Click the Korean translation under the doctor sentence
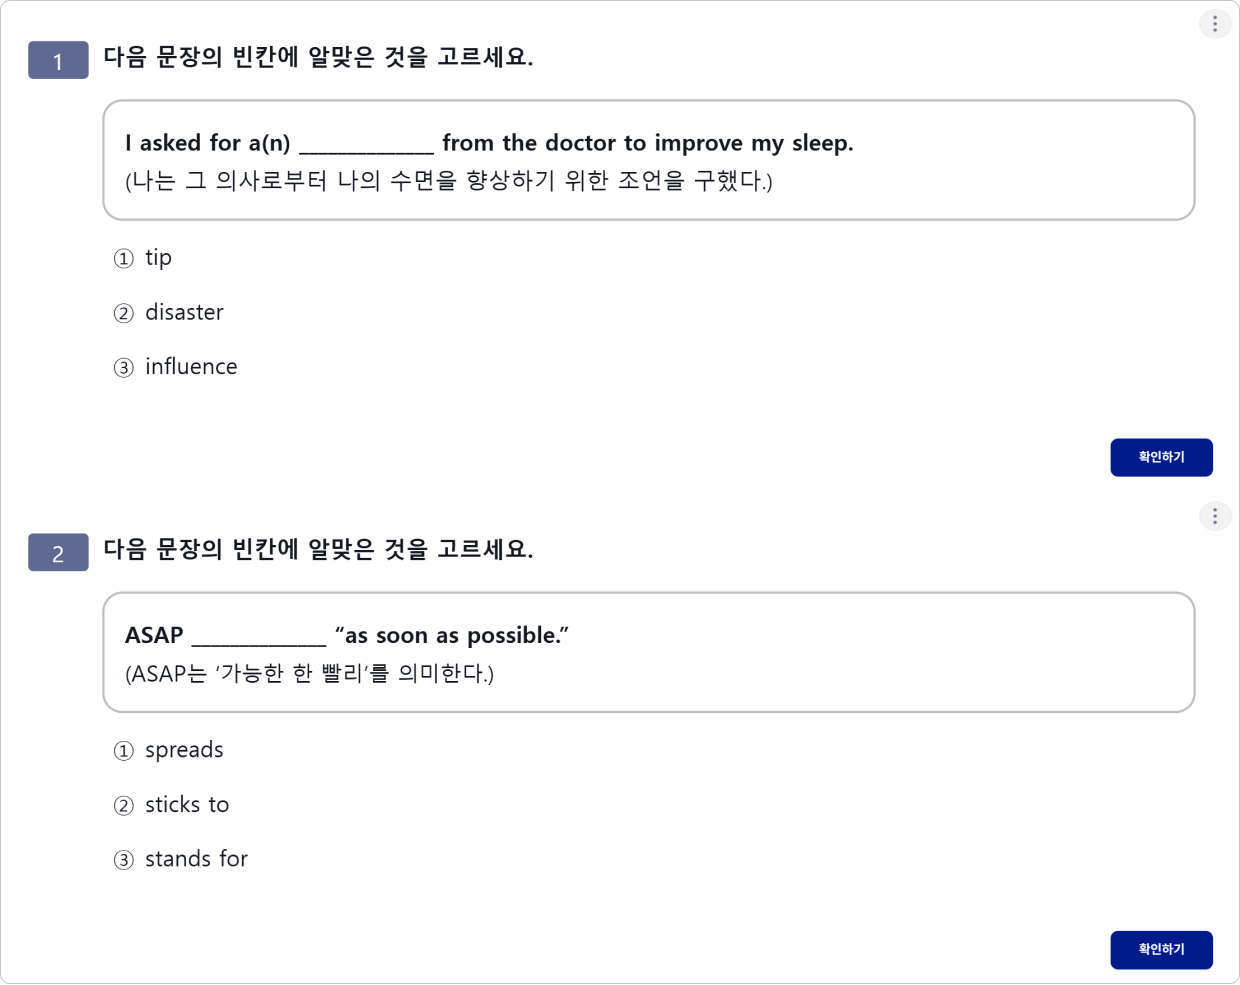 tap(449, 181)
